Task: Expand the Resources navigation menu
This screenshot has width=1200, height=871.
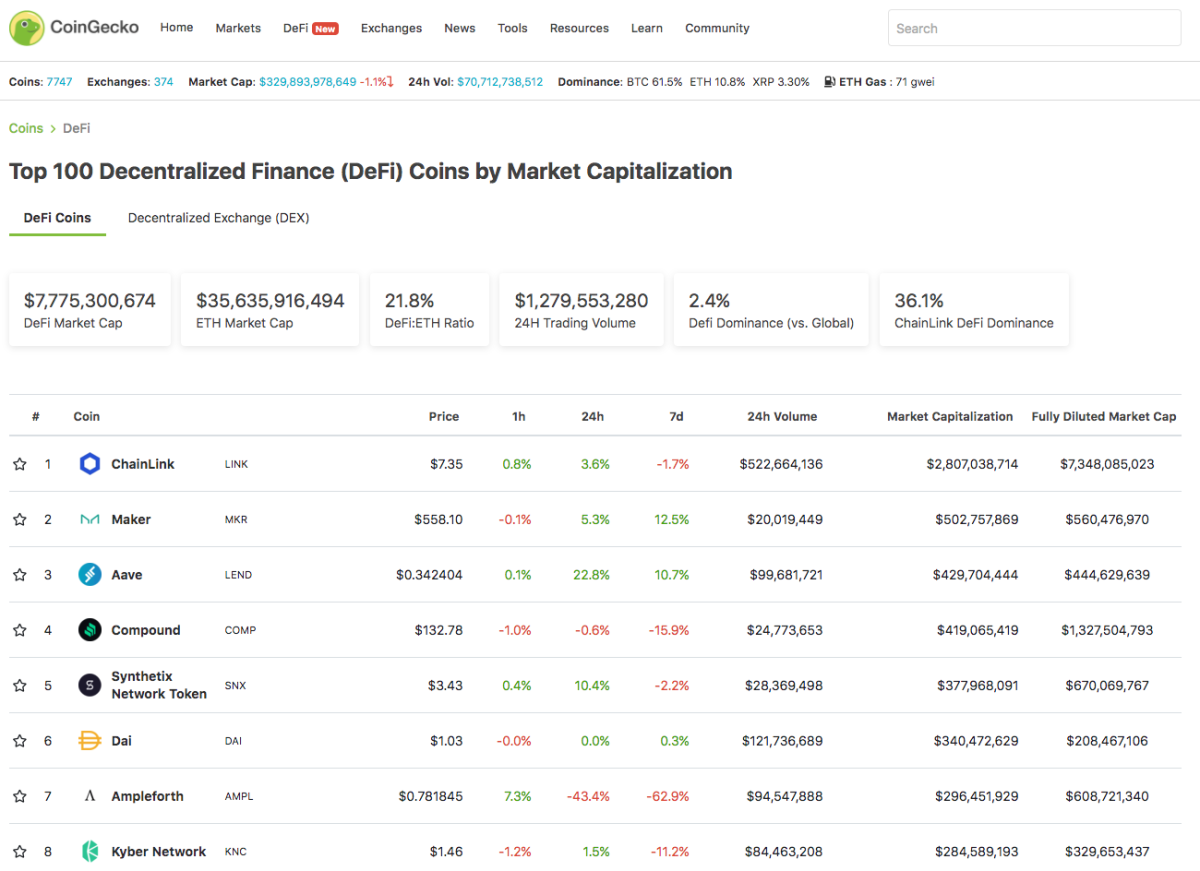Action: tap(579, 28)
